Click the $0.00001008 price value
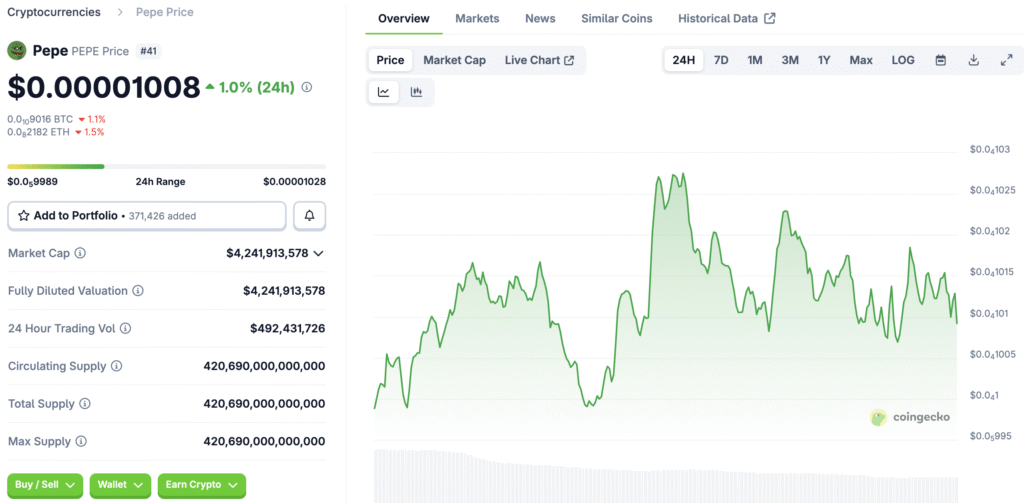 (x=104, y=88)
